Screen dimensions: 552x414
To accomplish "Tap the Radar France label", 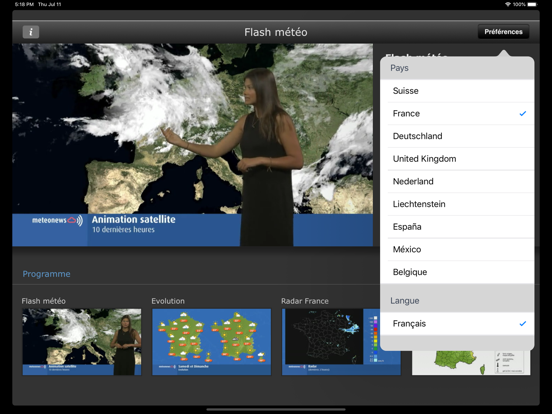I will (305, 301).
